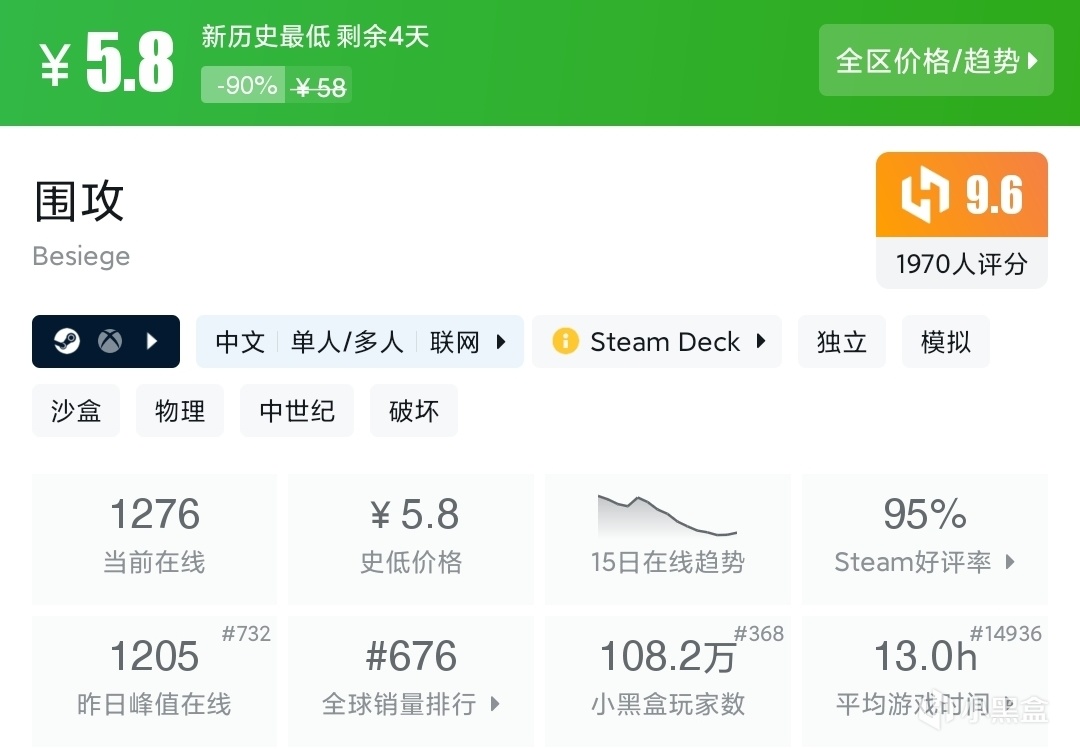Click the Steam Deck yellow info icon
The width and height of the screenshot is (1080, 749).
pos(565,341)
